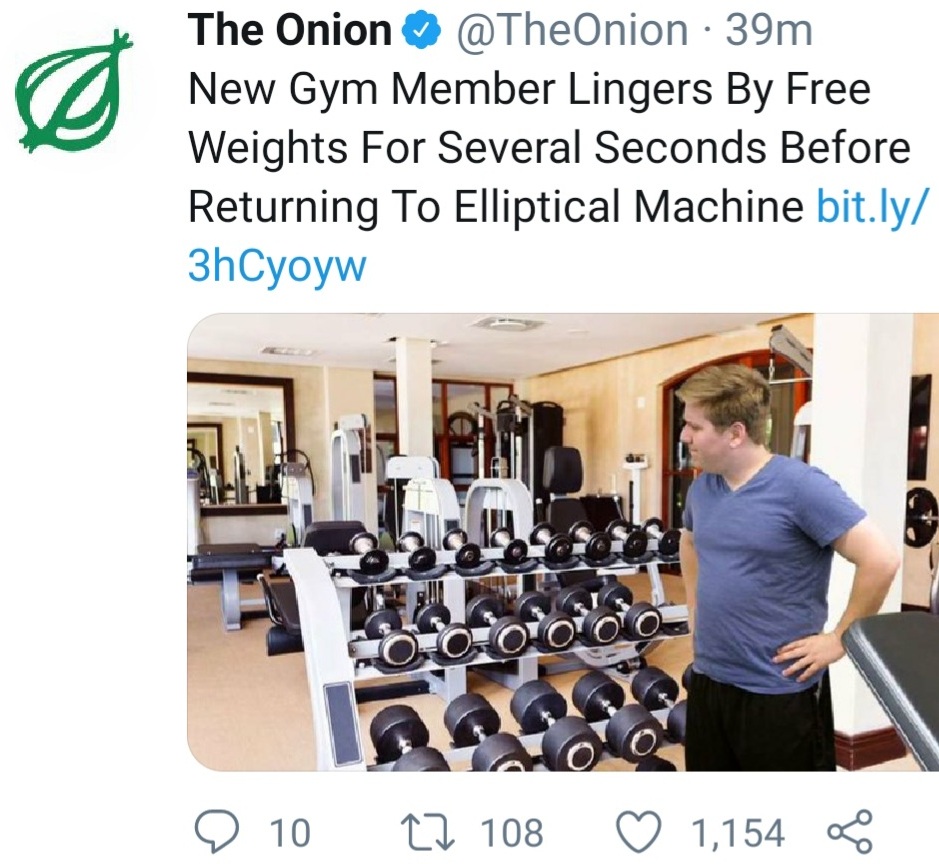Click the '3hCyoyw' portion of the link
This screenshot has width=939, height=864.
(277, 266)
